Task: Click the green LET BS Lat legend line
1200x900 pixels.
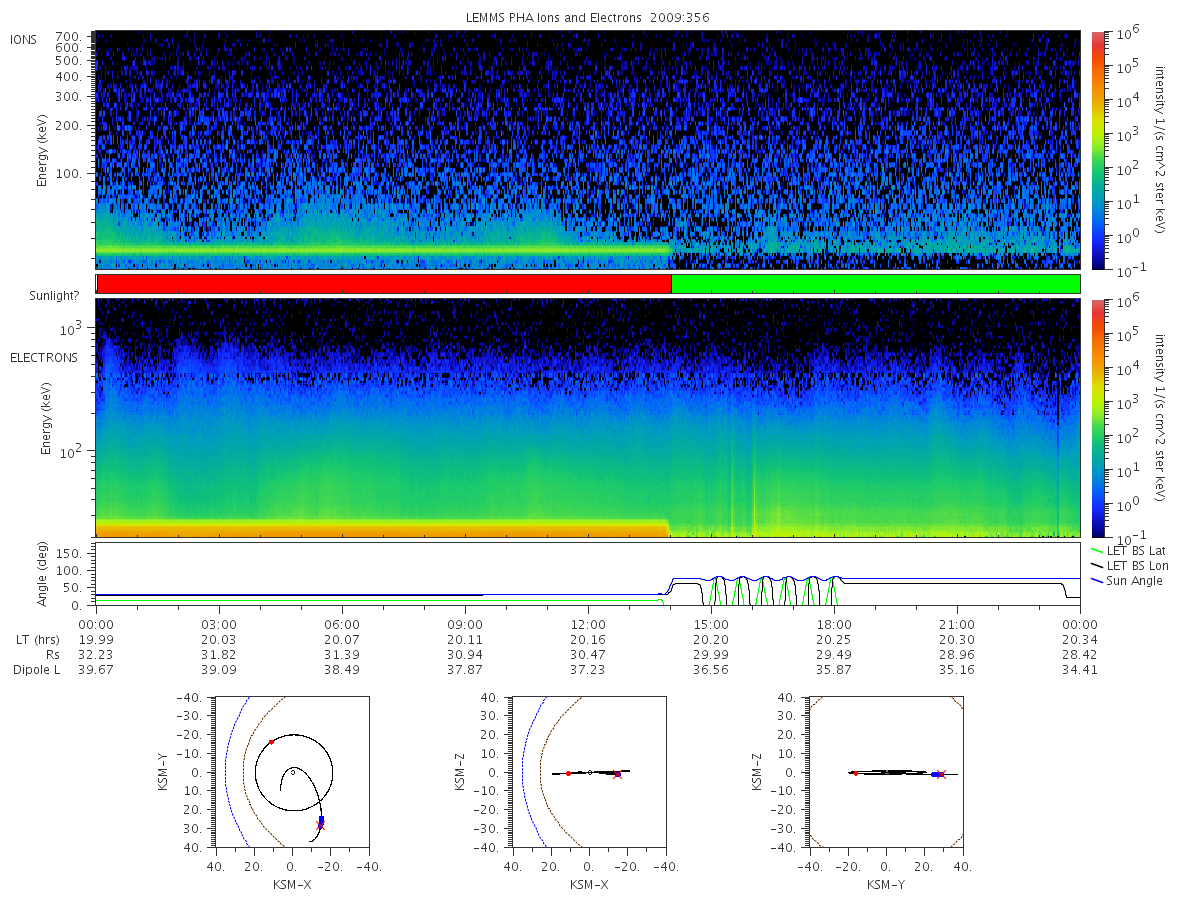Action: pyautogui.click(x=1097, y=550)
